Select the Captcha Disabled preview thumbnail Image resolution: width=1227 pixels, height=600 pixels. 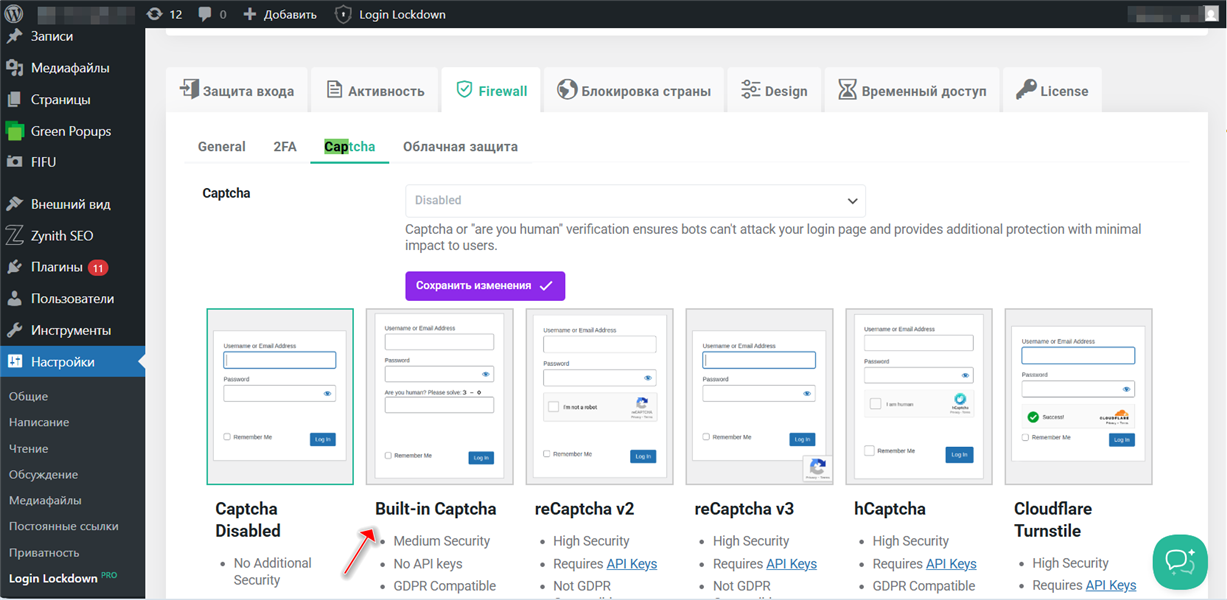(x=279, y=397)
